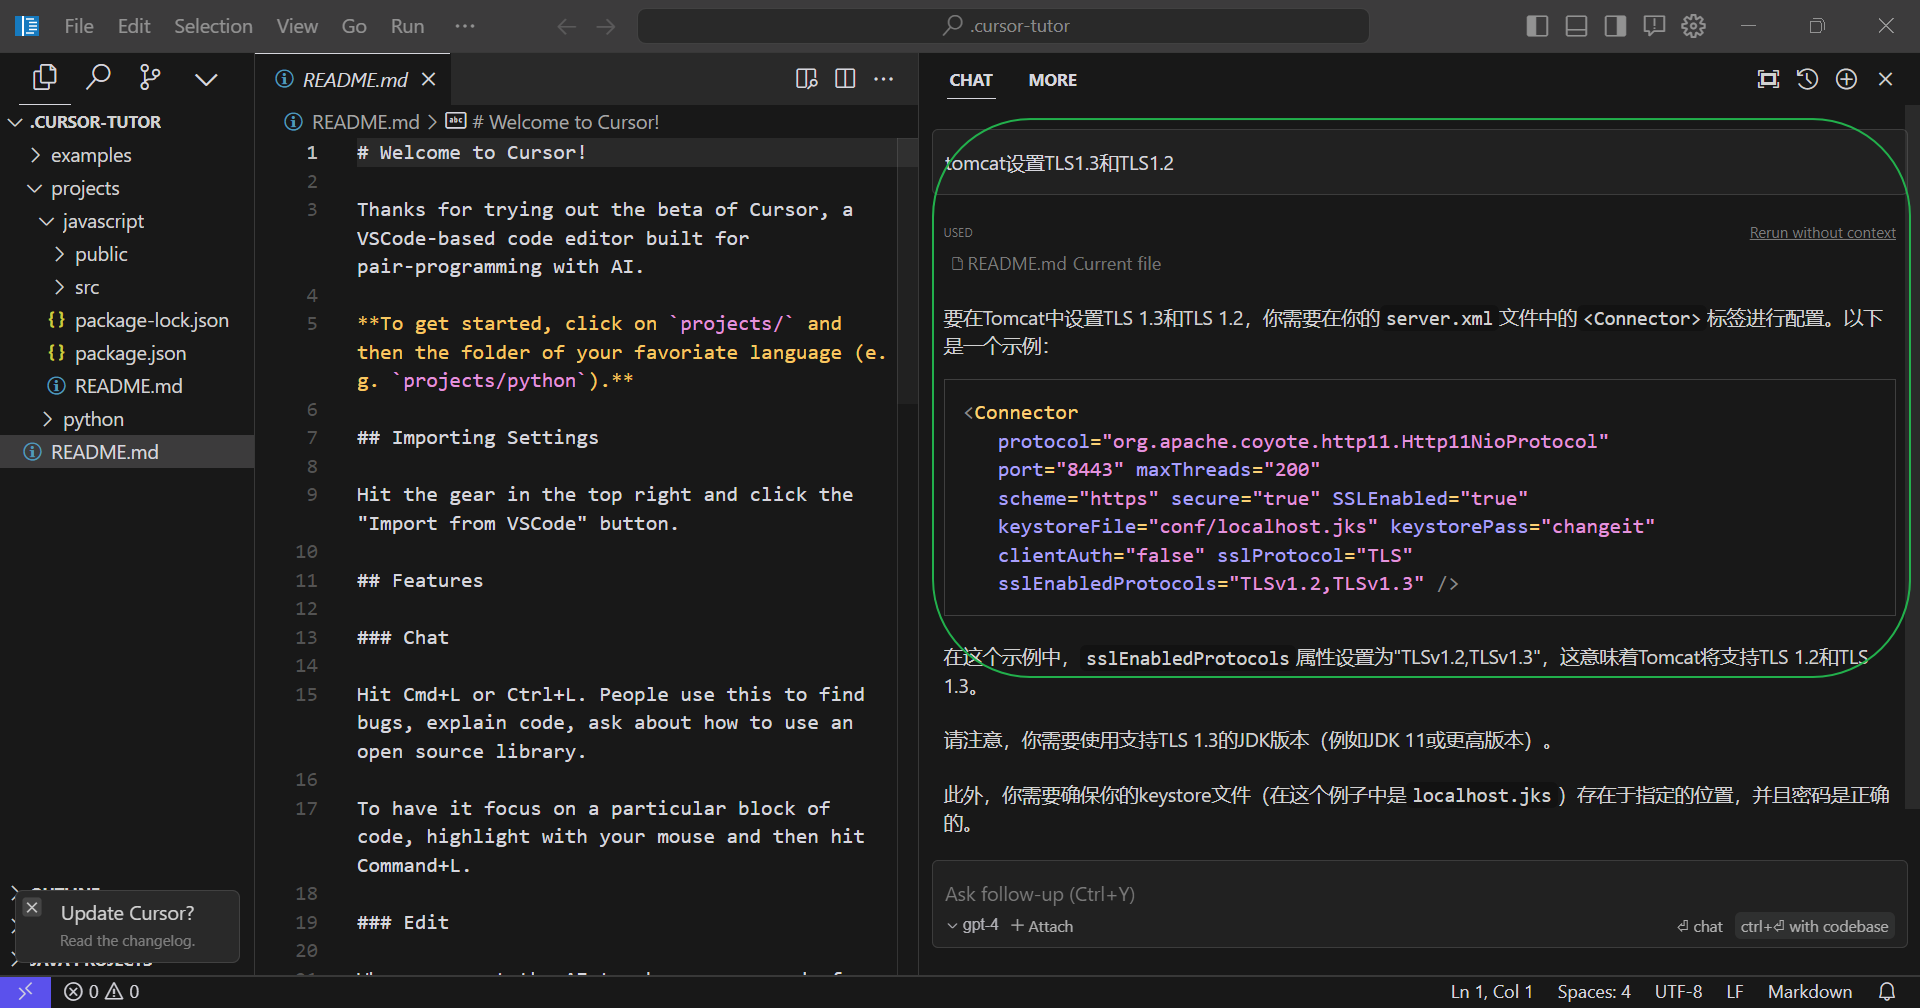This screenshot has height=1008, width=1920.
Task: Show additional views chevron in sidebar
Action: pyautogui.click(x=206, y=79)
